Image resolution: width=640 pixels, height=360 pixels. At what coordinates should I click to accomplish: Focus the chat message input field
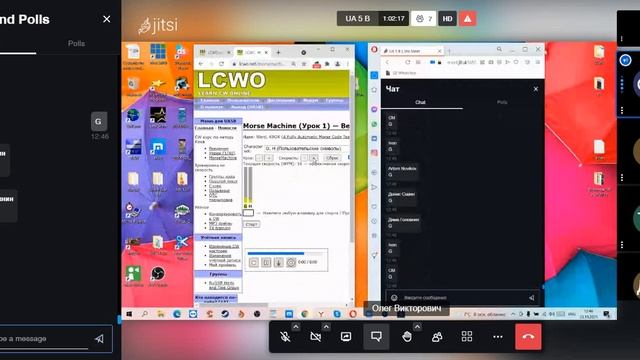[44, 339]
